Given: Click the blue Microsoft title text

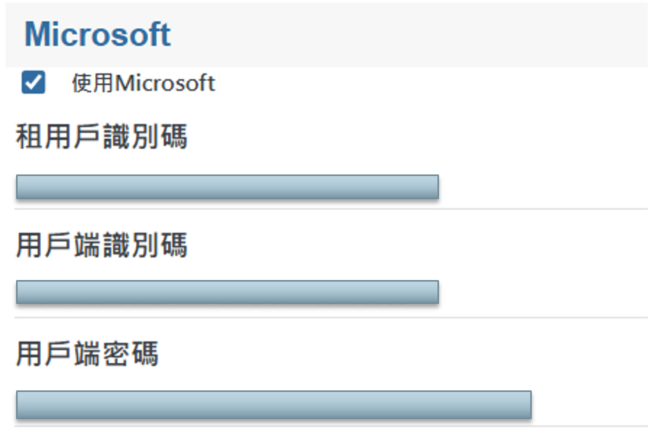Looking at the screenshot, I should pos(97,35).
